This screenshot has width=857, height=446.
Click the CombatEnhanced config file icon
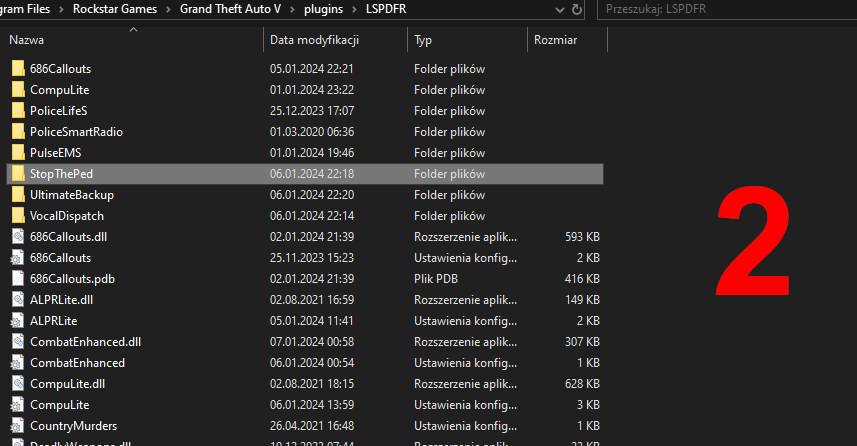pos(18,363)
